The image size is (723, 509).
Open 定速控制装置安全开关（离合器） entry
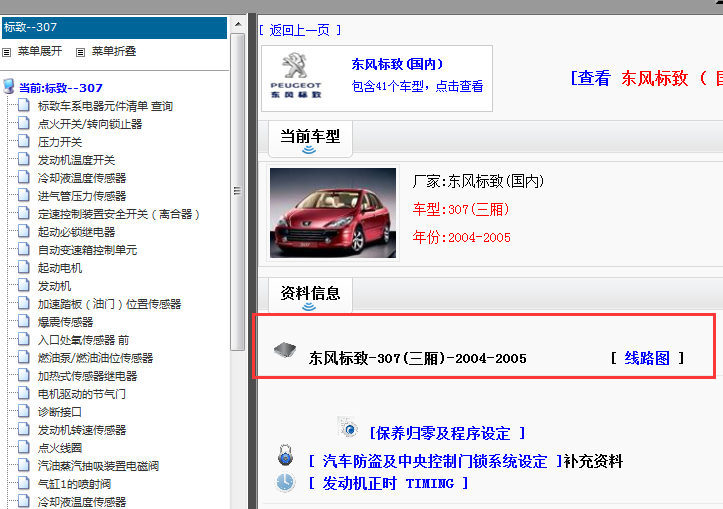coord(119,214)
